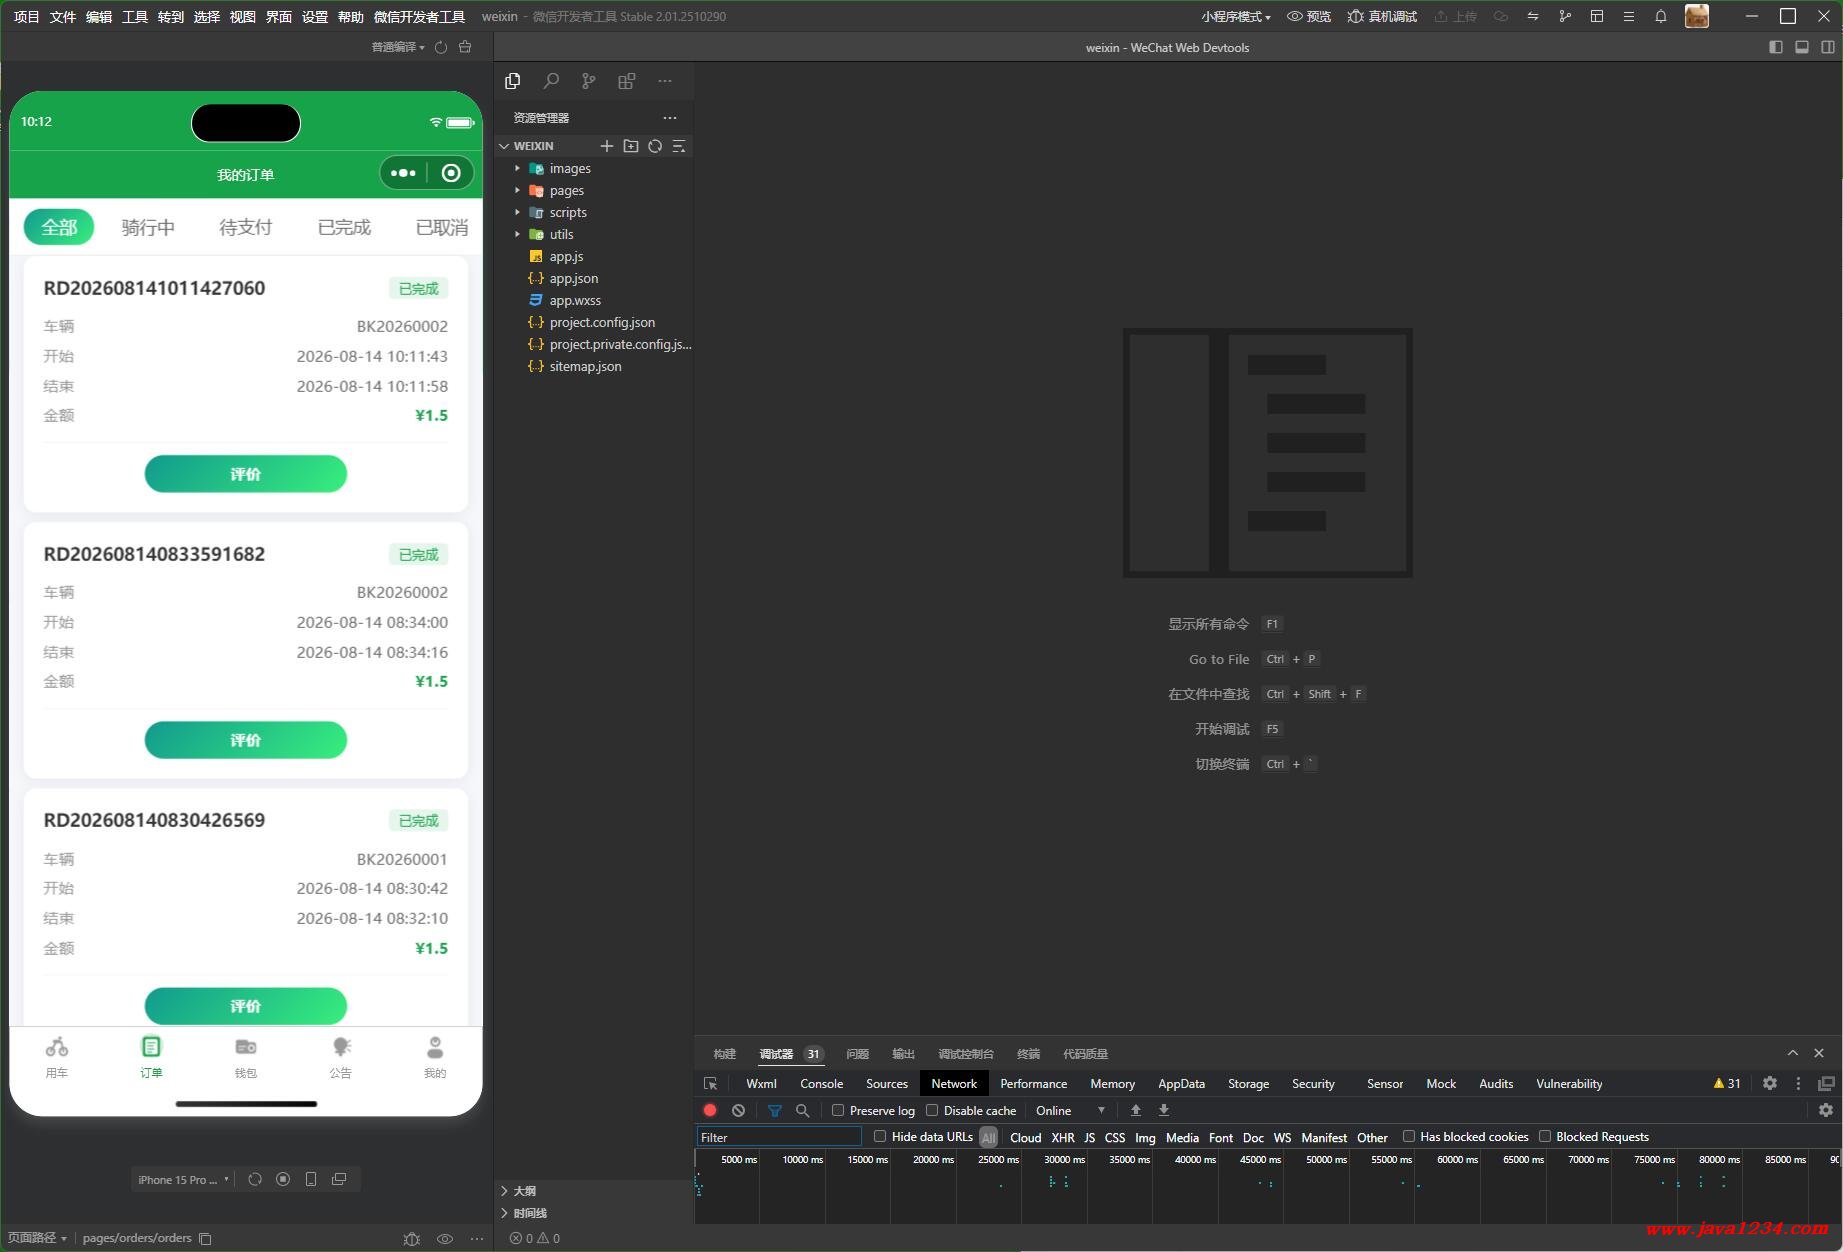Click the 真机调试 button
This screenshot has width=1843, height=1252.
[1382, 16]
